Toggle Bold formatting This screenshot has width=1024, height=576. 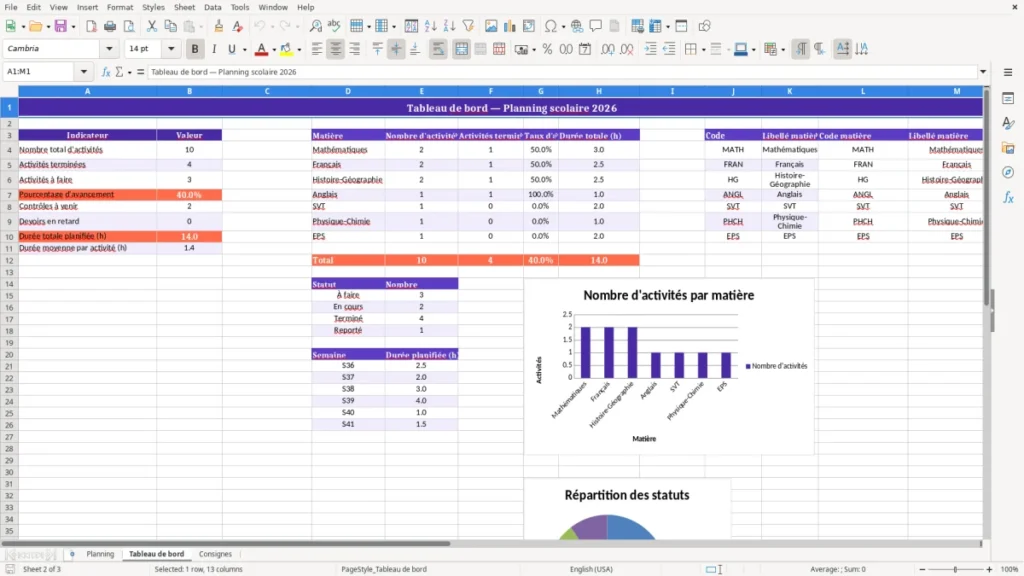195,49
